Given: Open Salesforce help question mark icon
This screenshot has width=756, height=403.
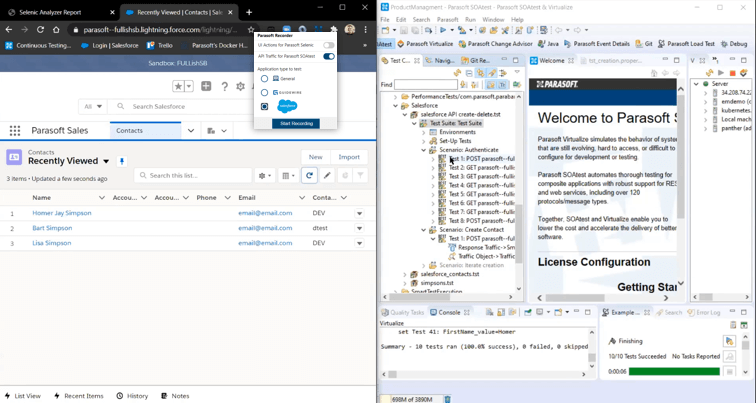Looking at the screenshot, I should pyautogui.click(x=224, y=86).
